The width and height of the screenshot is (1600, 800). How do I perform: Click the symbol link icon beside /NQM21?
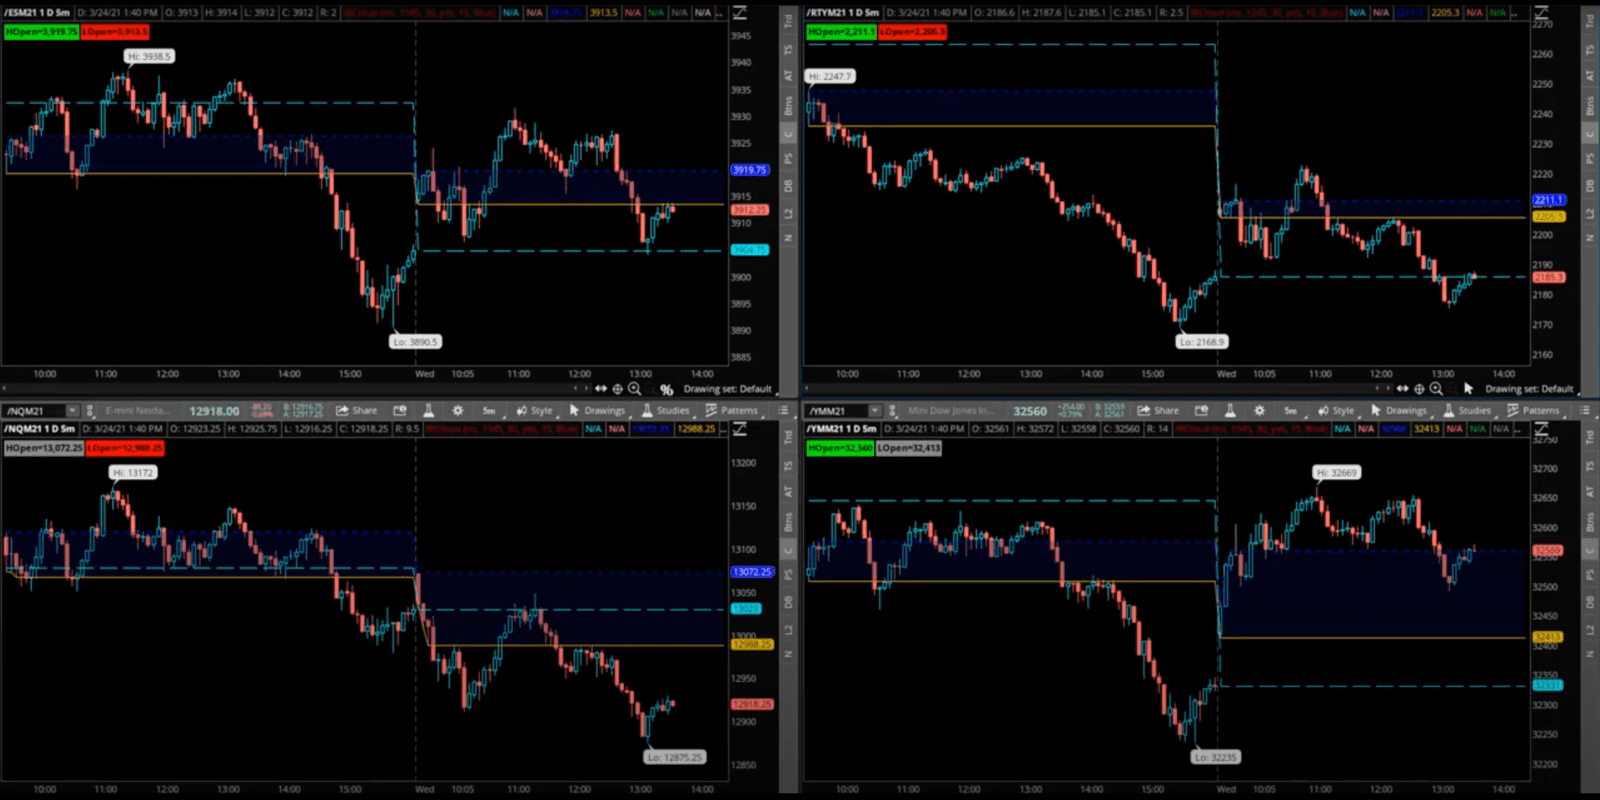click(x=90, y=410)
